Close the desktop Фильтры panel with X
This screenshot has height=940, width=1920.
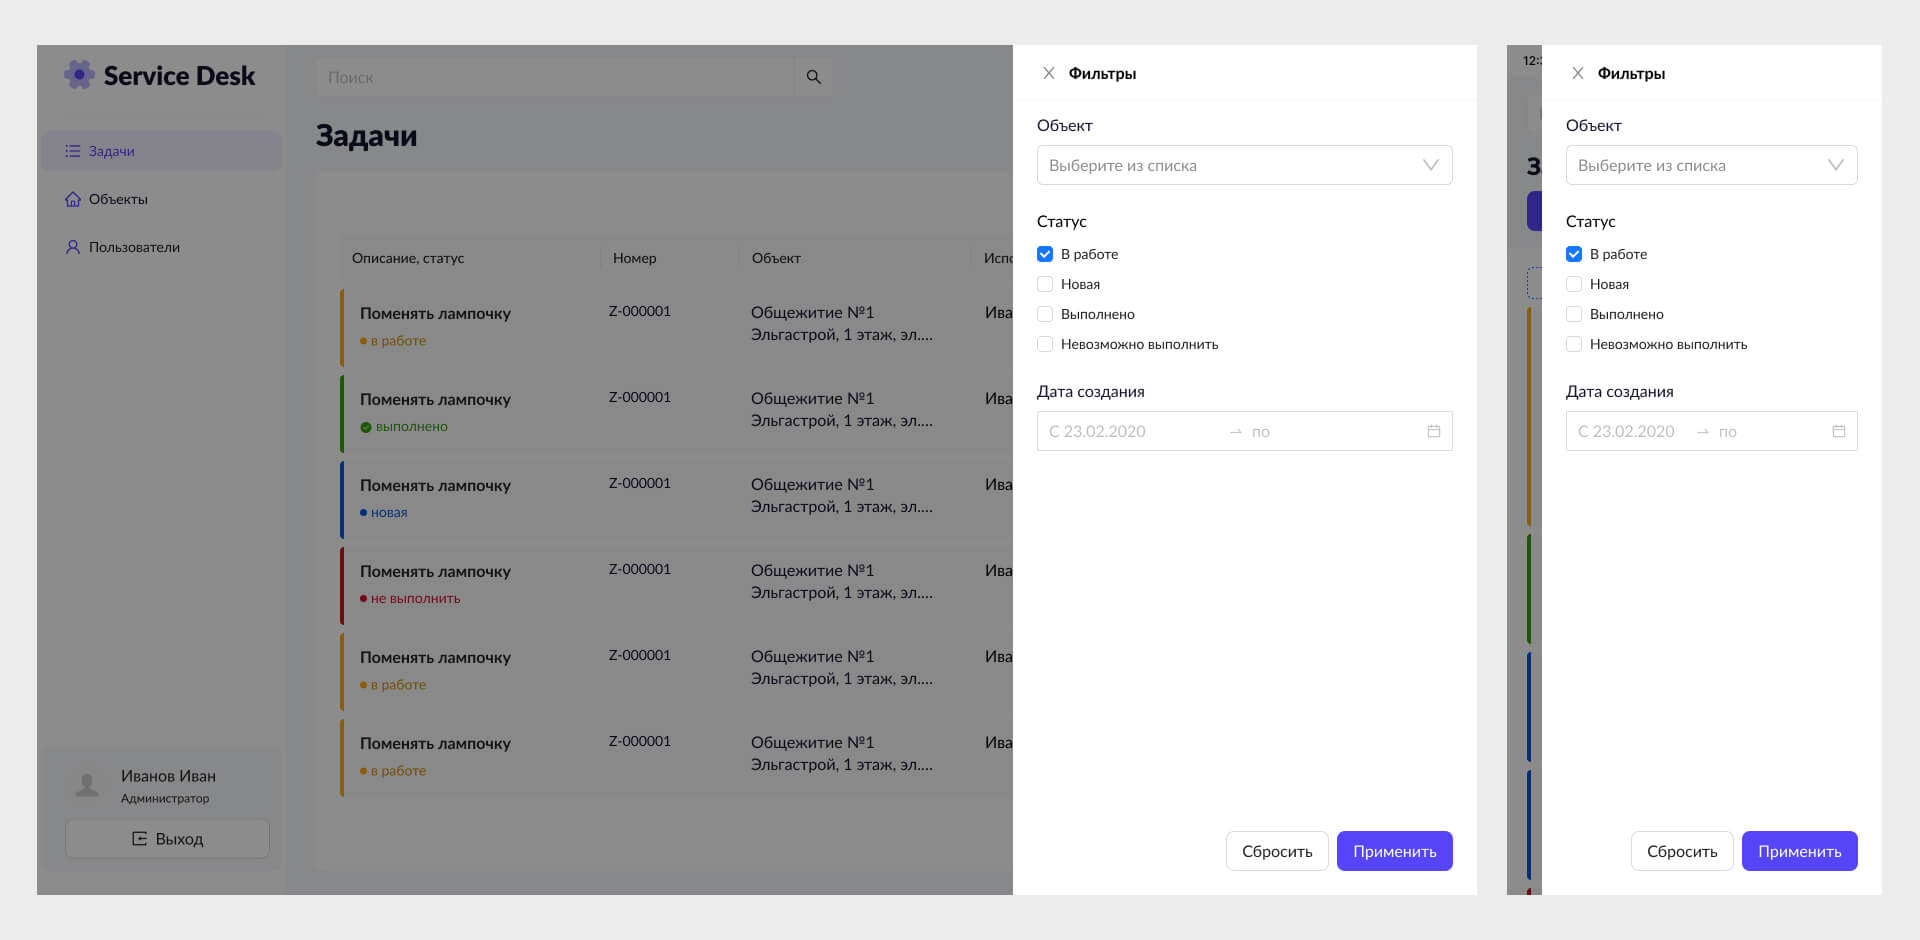[x=1048, y=73]
